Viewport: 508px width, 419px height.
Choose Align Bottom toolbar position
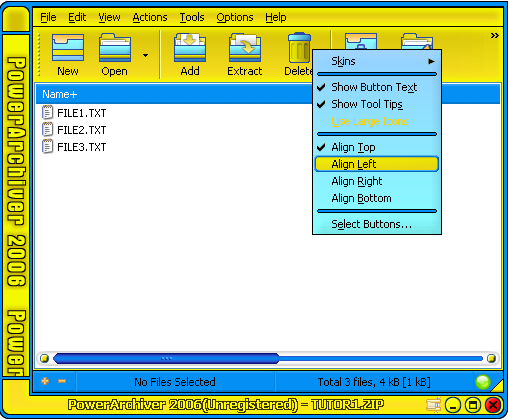377,198
